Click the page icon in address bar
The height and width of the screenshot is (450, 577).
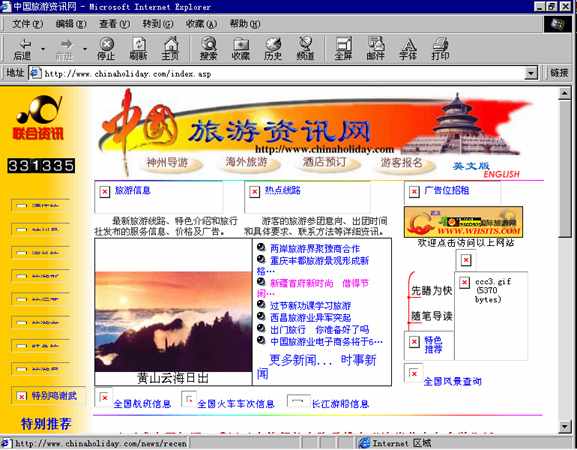pyautogui.click(x=35, y=73)
